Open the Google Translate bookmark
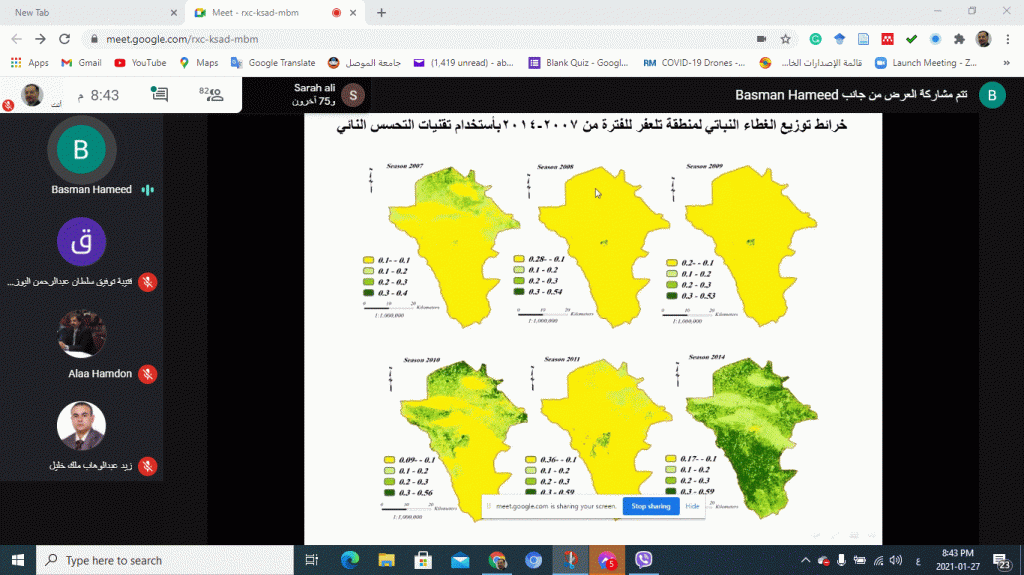1024x575 pixels. click(273, 62)
